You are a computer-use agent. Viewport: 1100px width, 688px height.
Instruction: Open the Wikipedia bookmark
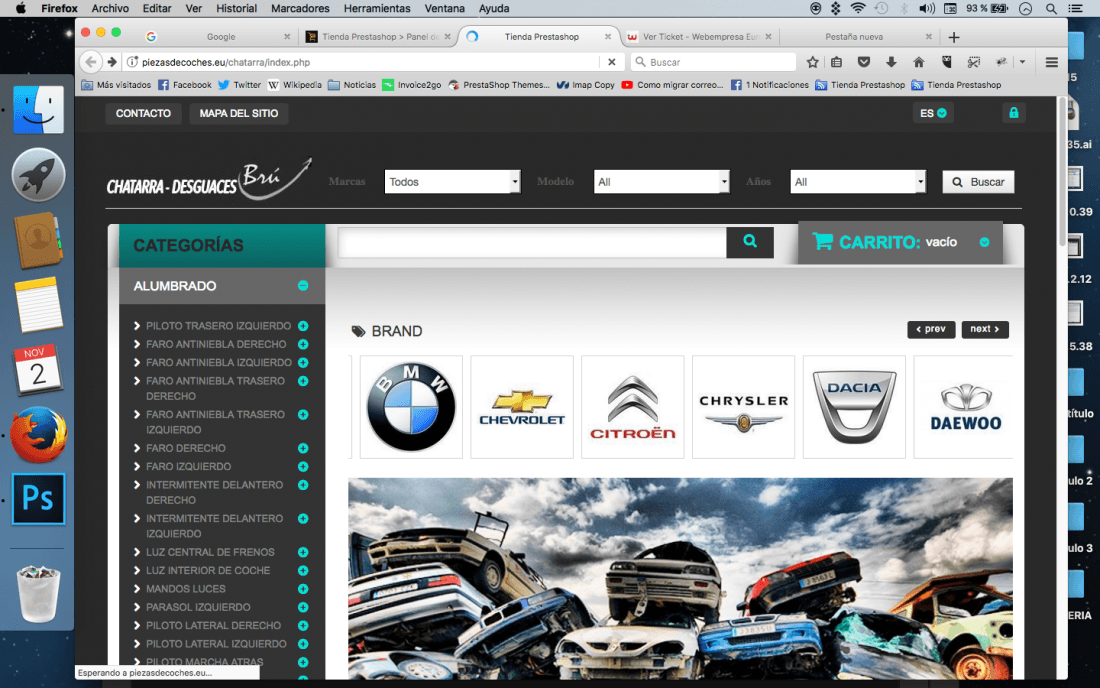tap(295, 85)
